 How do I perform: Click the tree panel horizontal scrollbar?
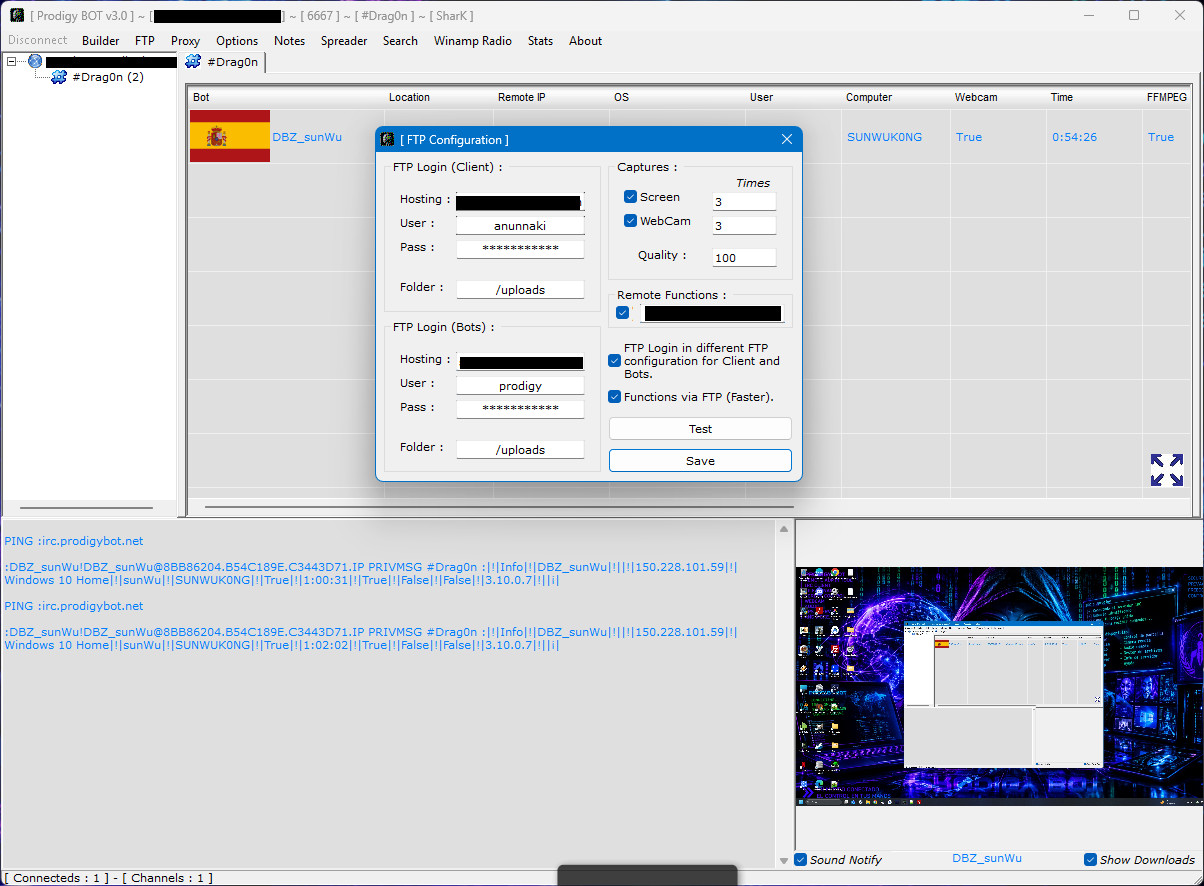coord(86,508)
